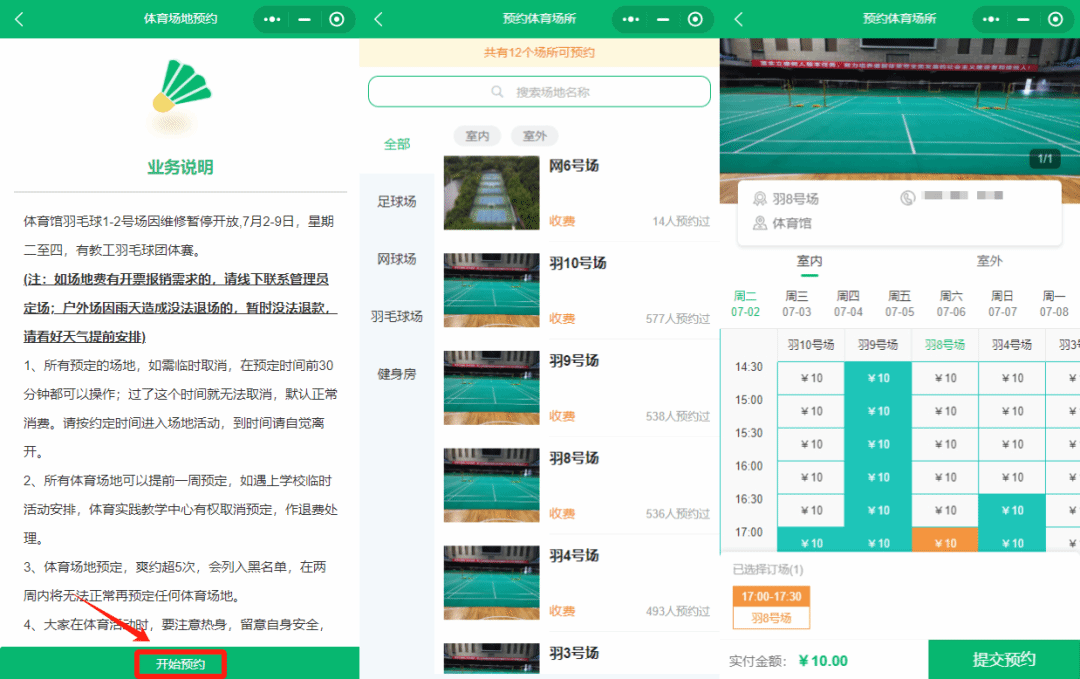Viewport: 1080px width, 679px height.
Task: Click 羽9号场 column header in schedule
Action: 878,344
